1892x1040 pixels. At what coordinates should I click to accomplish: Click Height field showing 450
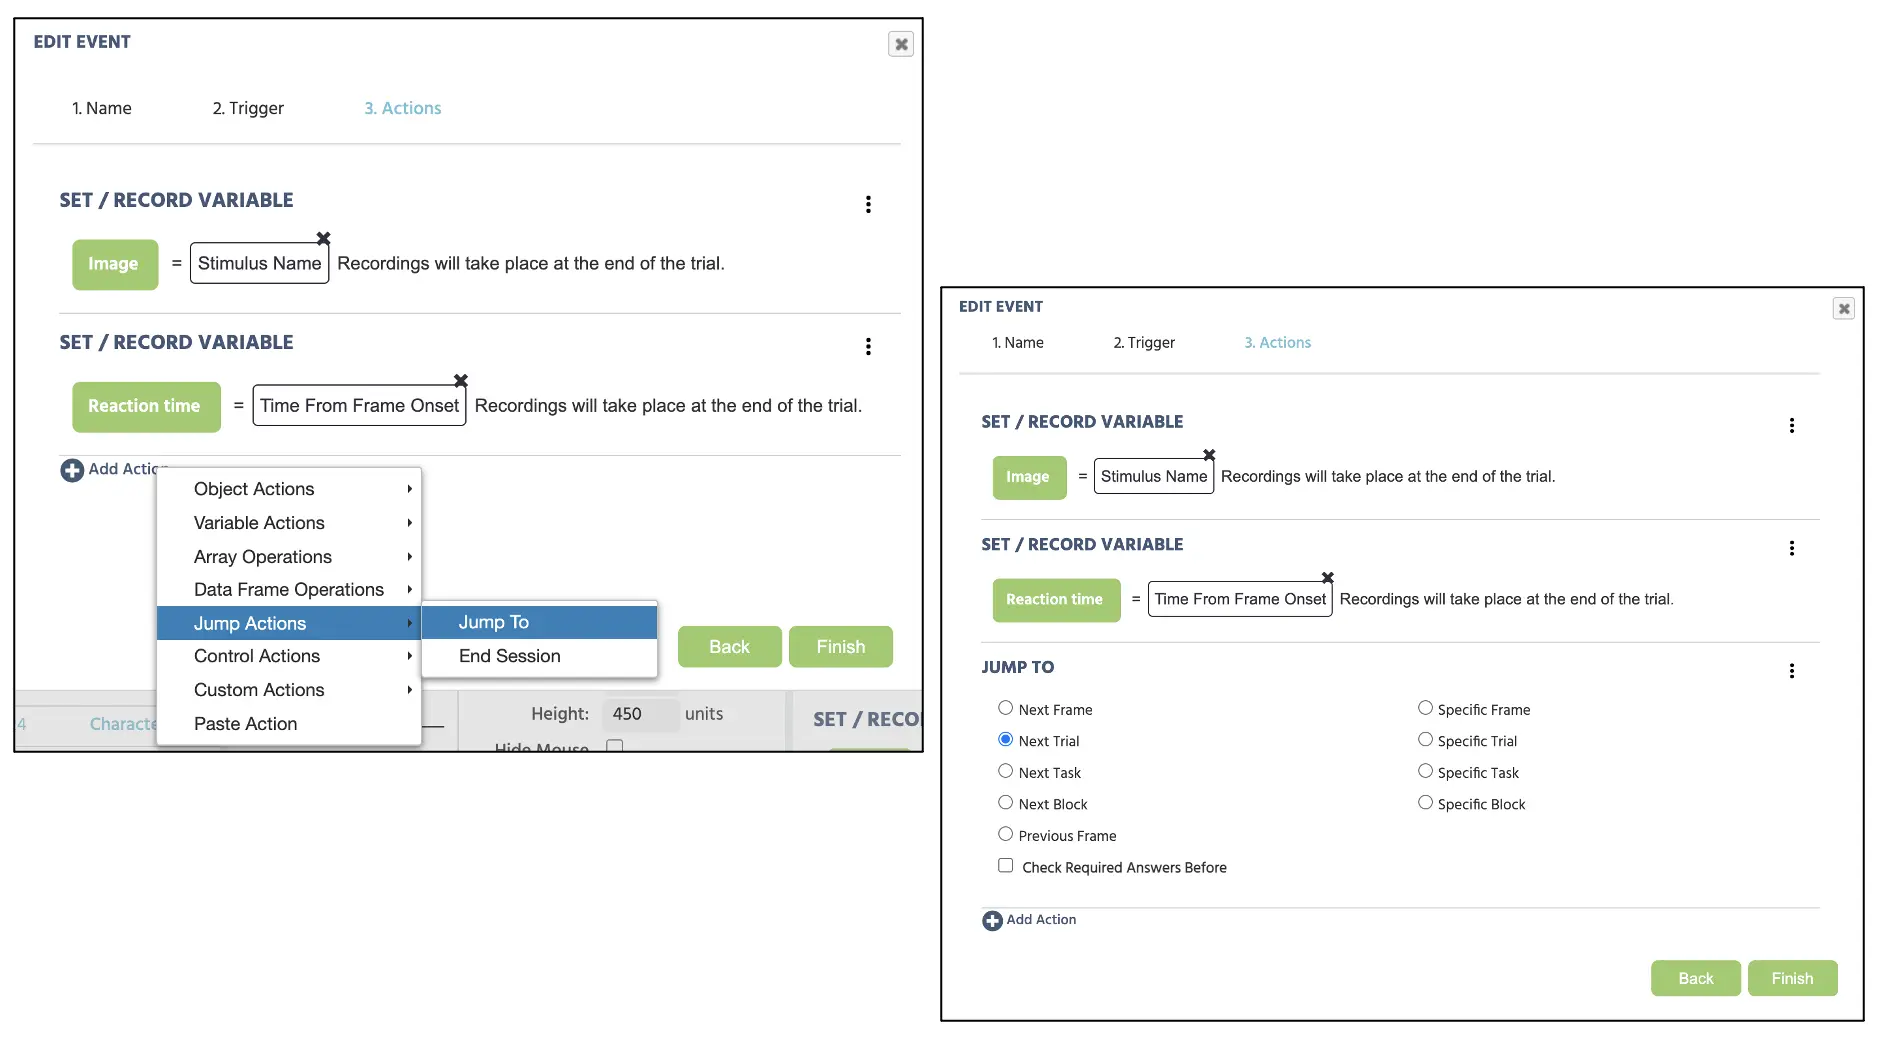[640, 714]
